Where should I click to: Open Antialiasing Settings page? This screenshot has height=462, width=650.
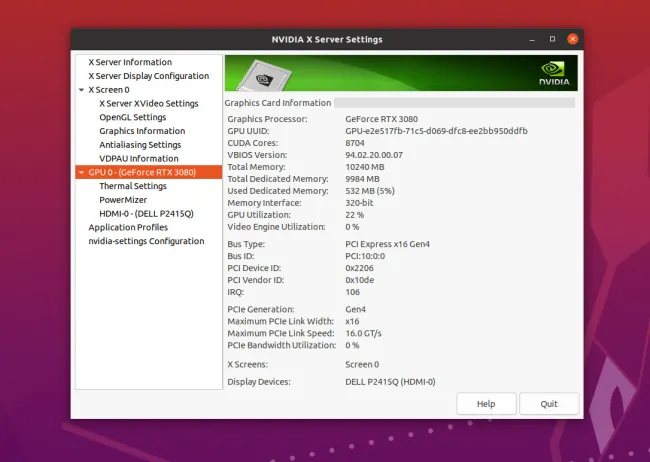click(140, 145)
